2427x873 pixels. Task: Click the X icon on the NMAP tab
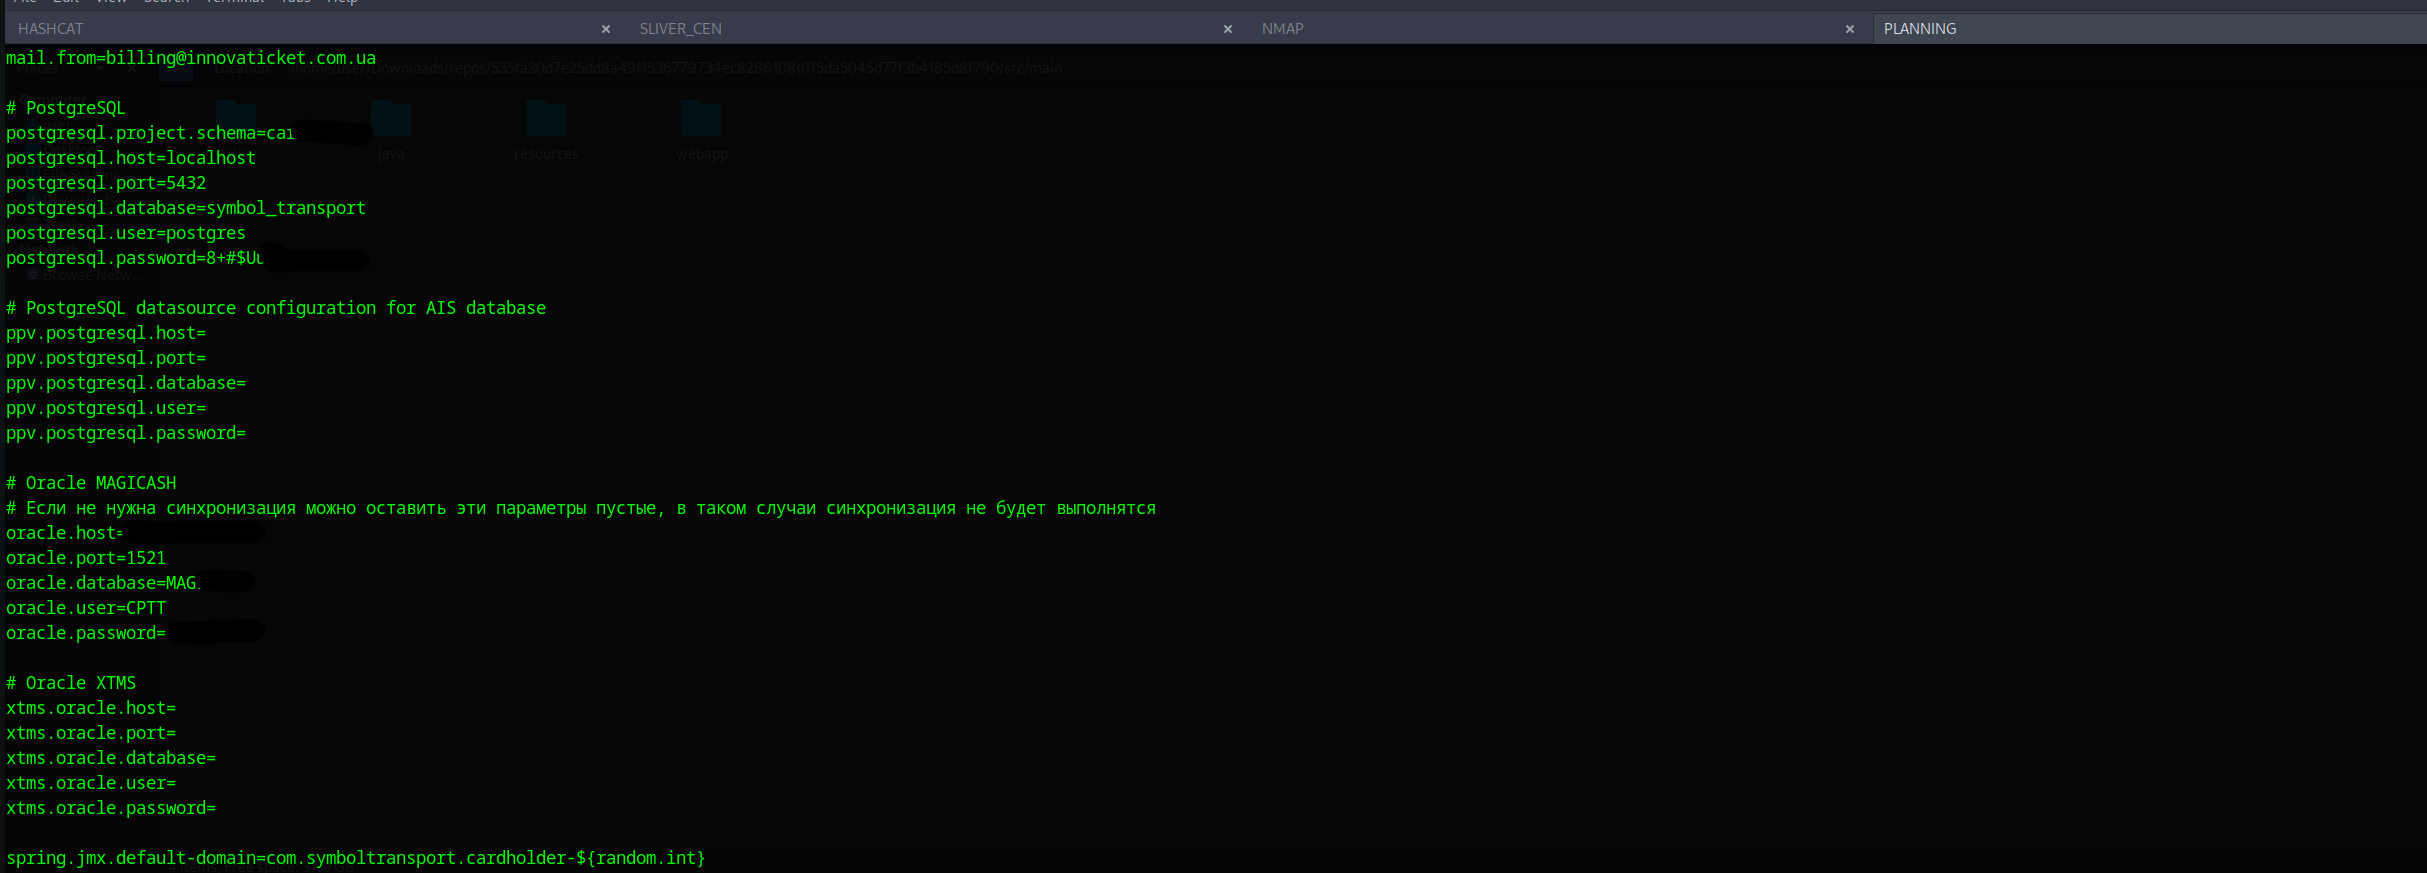1850,29
